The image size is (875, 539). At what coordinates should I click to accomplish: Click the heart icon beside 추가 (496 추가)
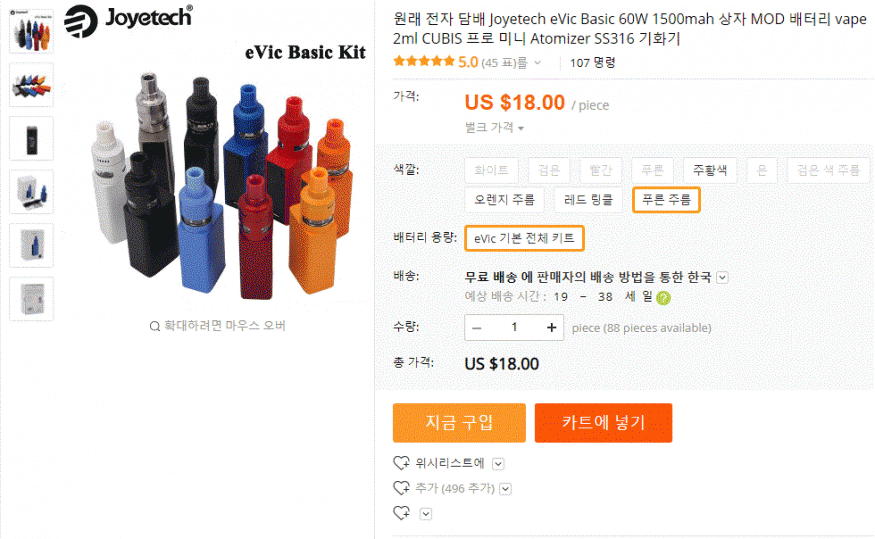[401, 488]
